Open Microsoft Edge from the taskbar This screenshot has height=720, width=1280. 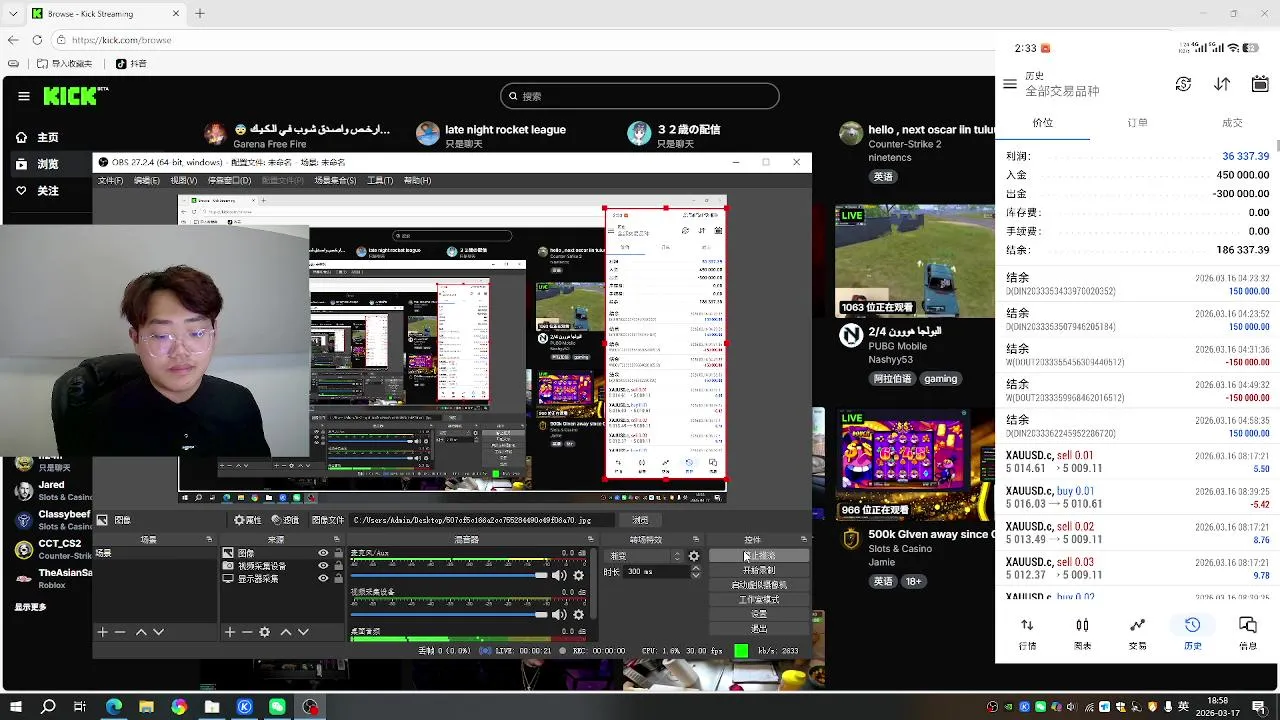coord(114,707)
